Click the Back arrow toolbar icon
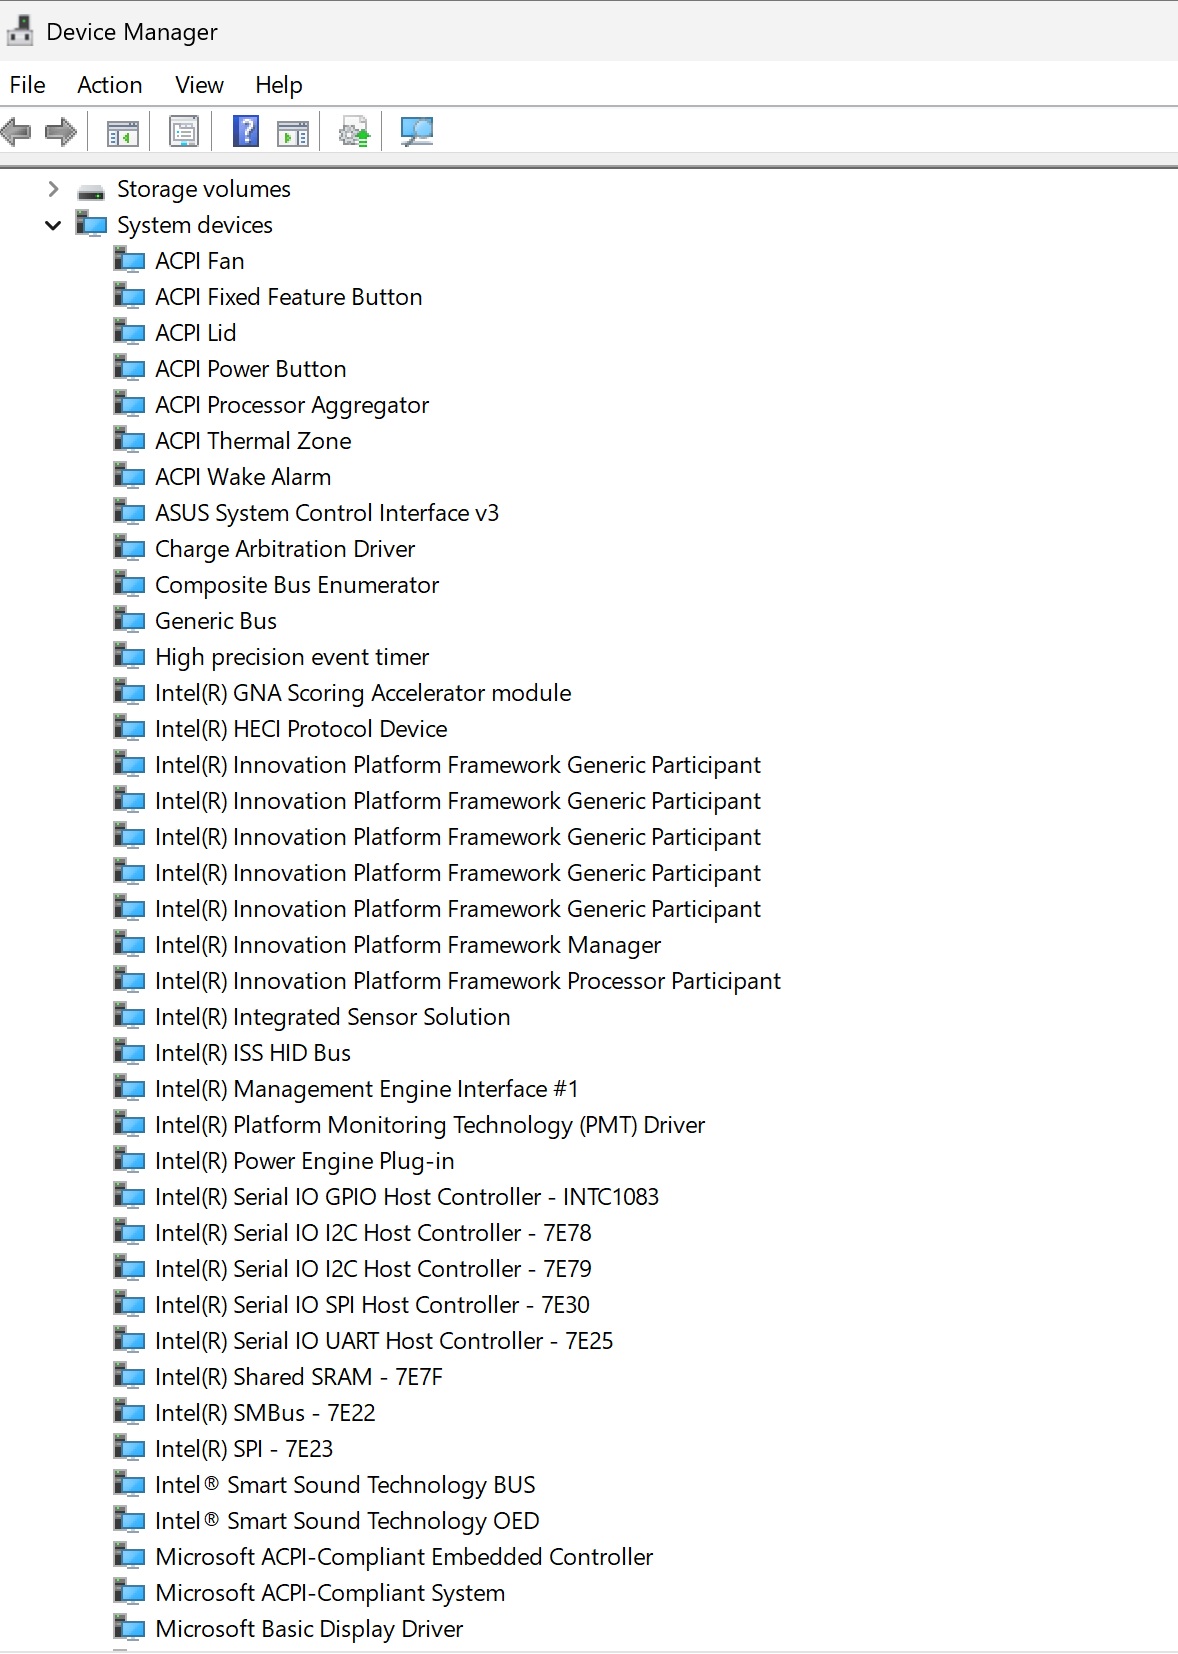 (16, 131)
